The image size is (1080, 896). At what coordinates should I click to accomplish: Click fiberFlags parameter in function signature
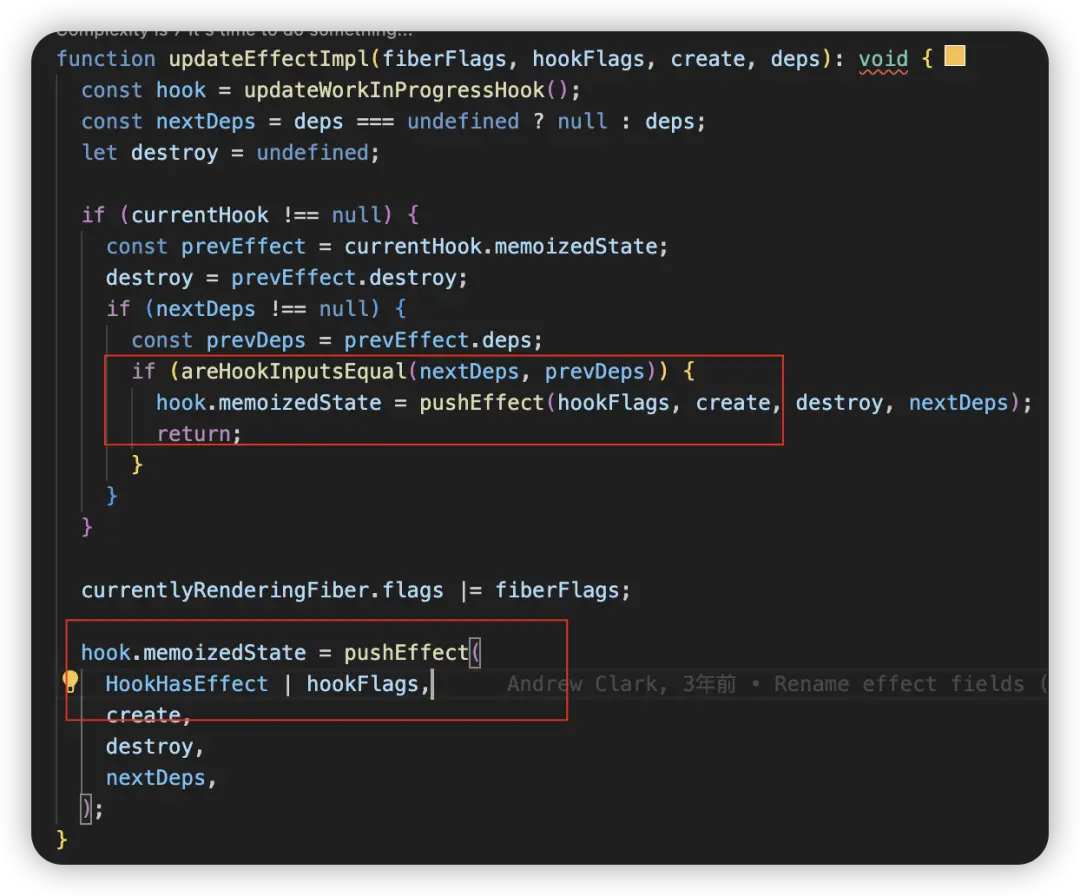(x=444, y=59)
